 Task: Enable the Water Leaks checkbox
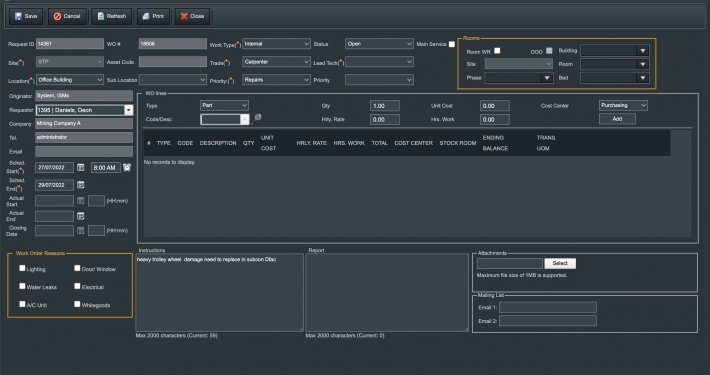[x=22, y=286]
